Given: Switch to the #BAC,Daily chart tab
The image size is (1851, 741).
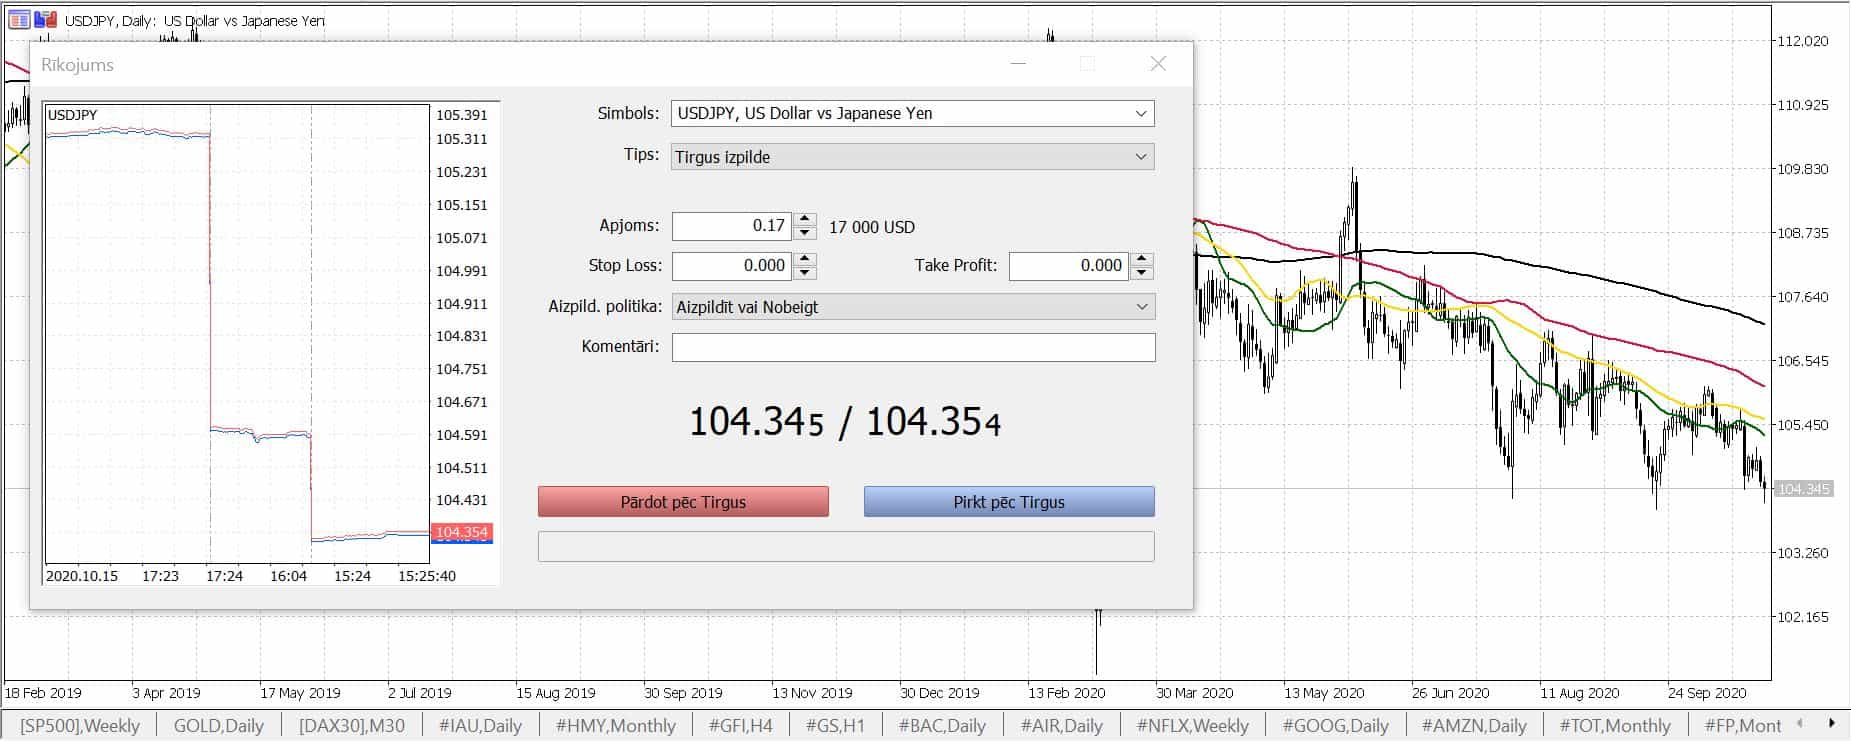Looking at the screenshot, I should click(x=942, y=726).
